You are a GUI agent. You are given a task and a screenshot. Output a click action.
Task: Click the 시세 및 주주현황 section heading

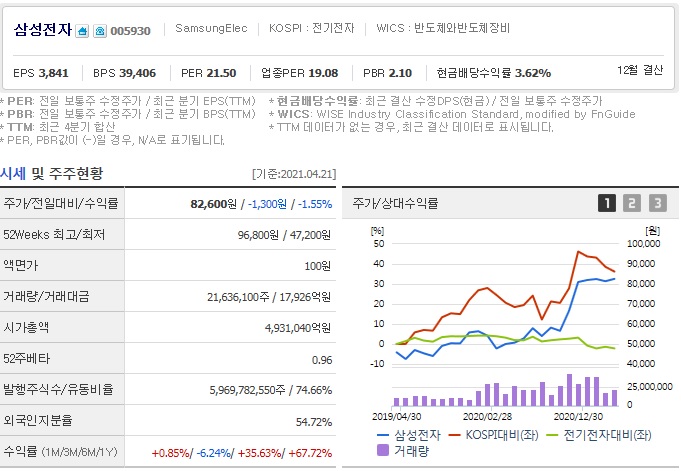pos(52,173)
